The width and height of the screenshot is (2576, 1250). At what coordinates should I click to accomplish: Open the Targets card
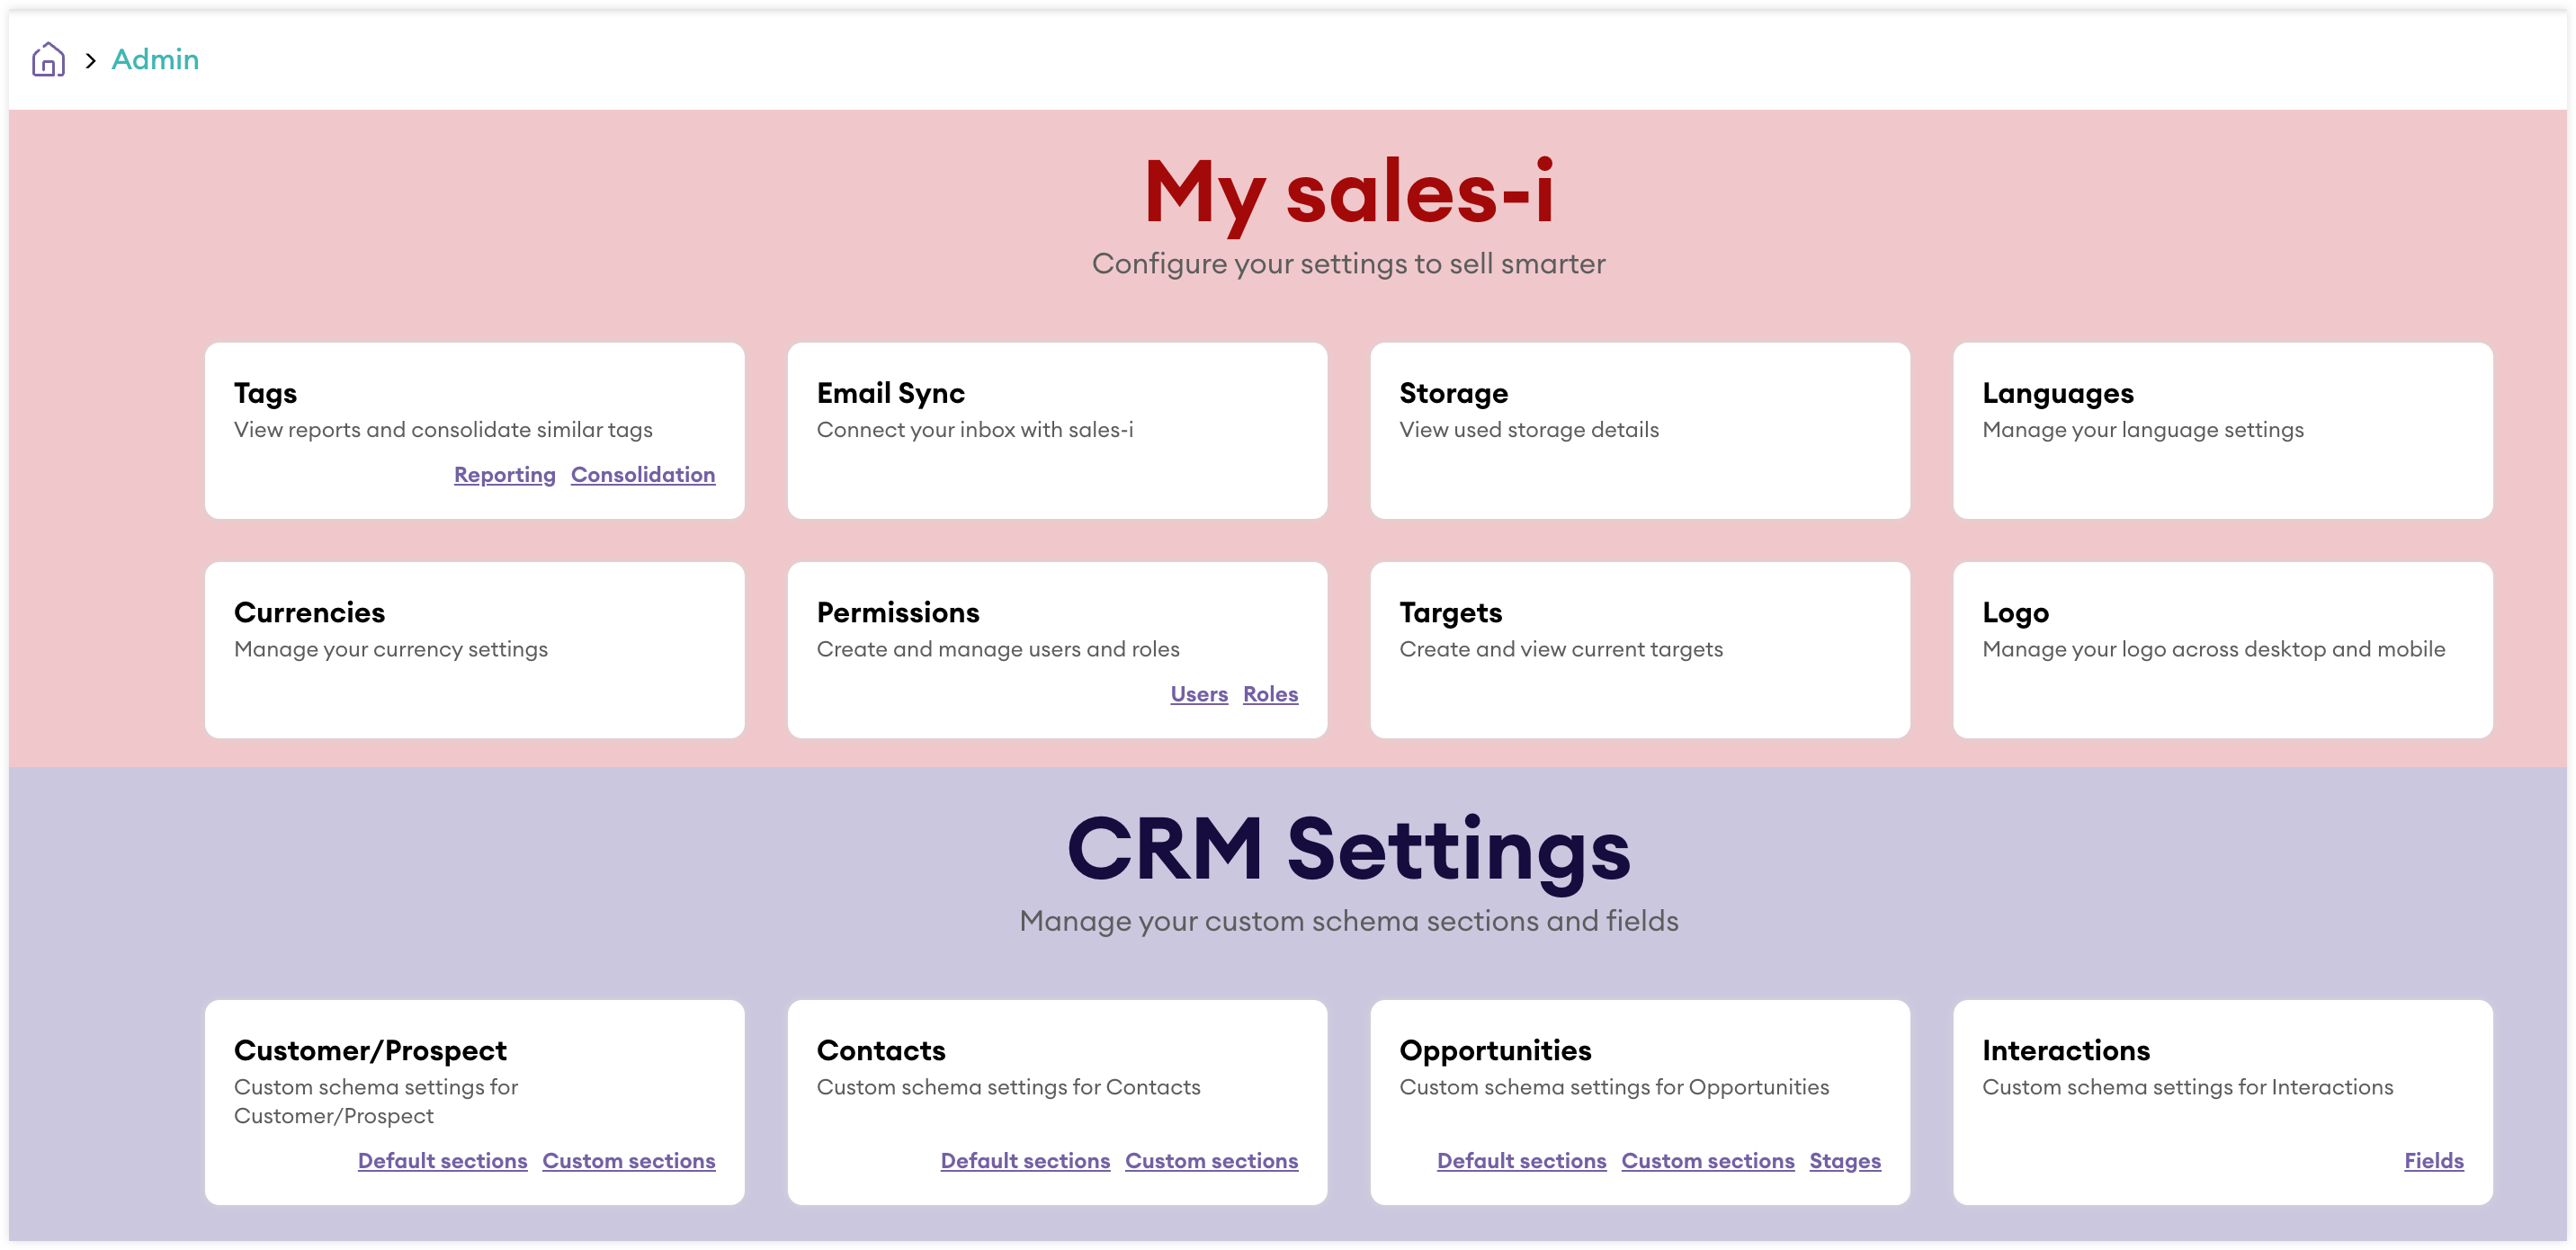[x=1639, y=649]
